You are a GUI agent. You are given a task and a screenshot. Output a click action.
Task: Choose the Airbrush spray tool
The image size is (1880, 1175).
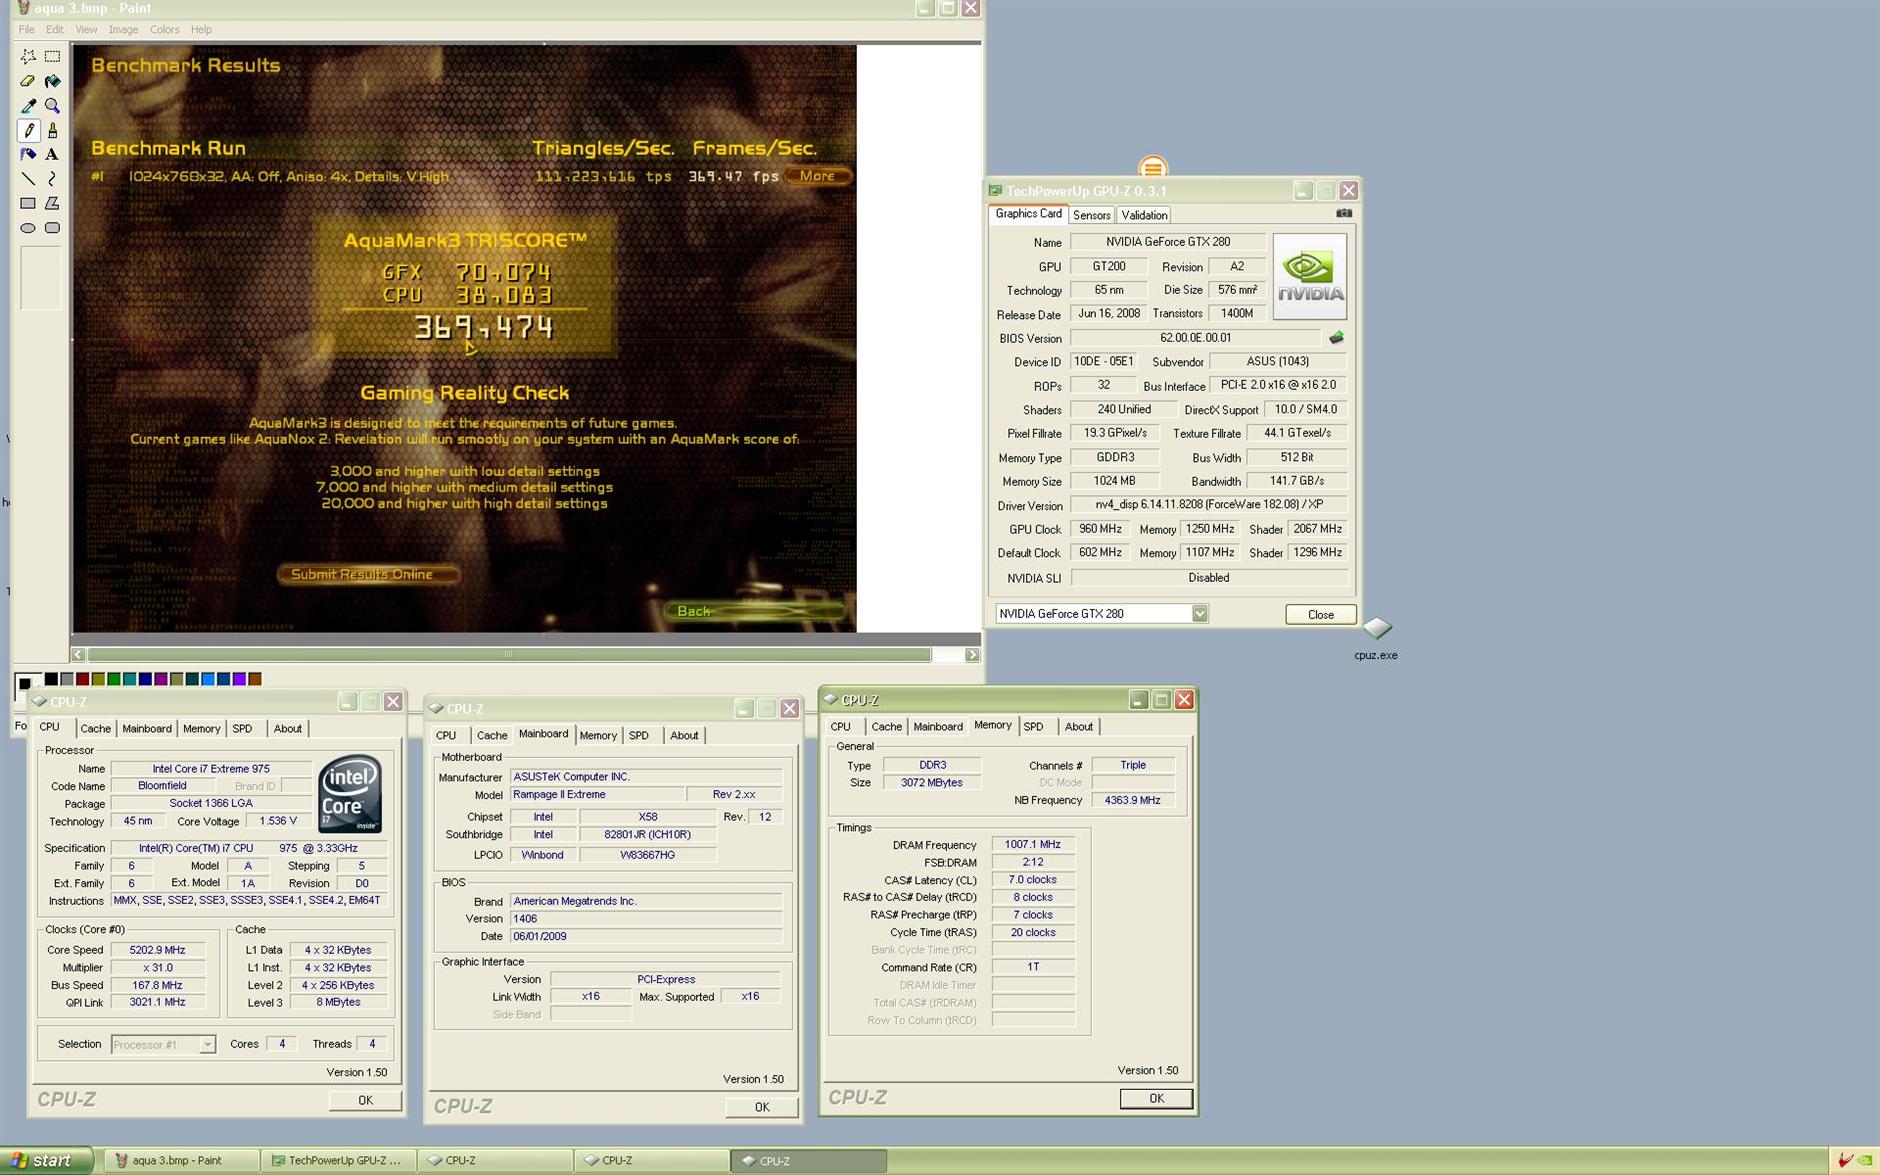coord(28,154)
